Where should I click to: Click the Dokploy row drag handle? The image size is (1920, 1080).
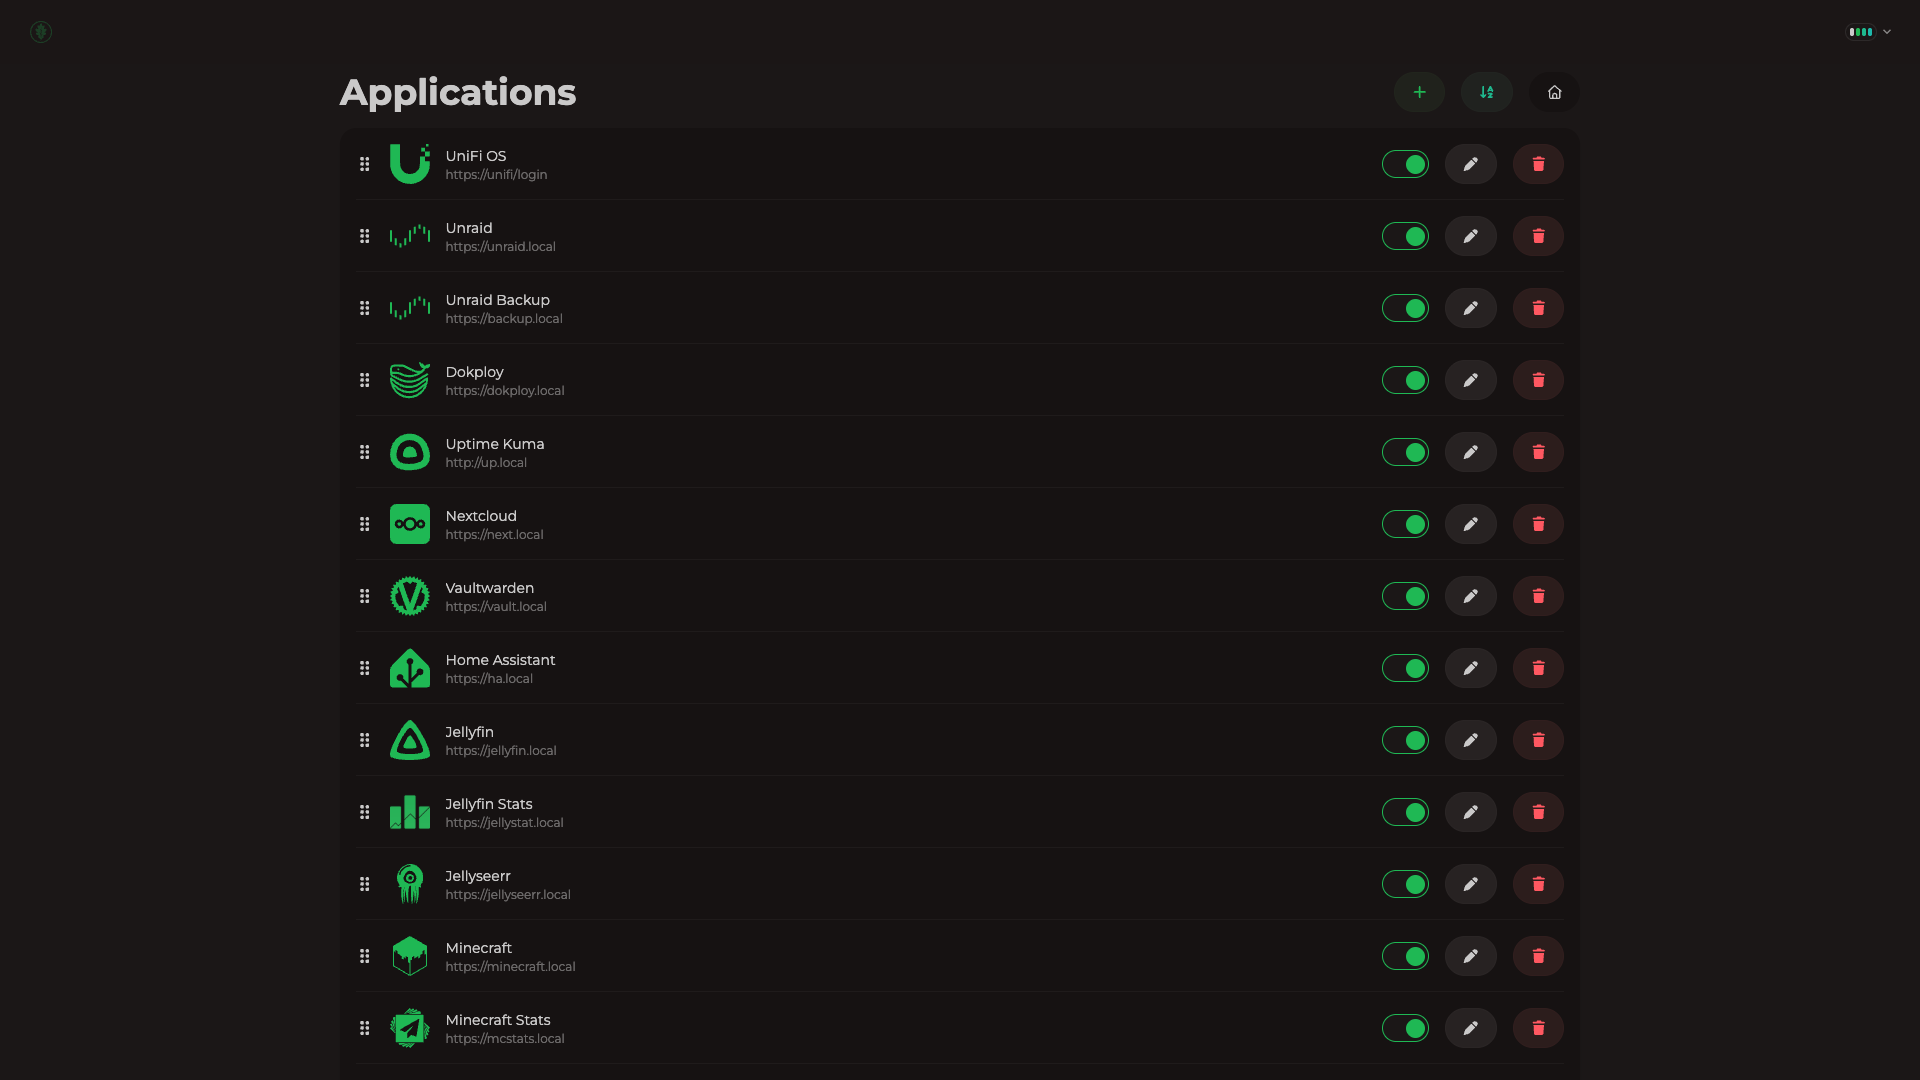365,380
